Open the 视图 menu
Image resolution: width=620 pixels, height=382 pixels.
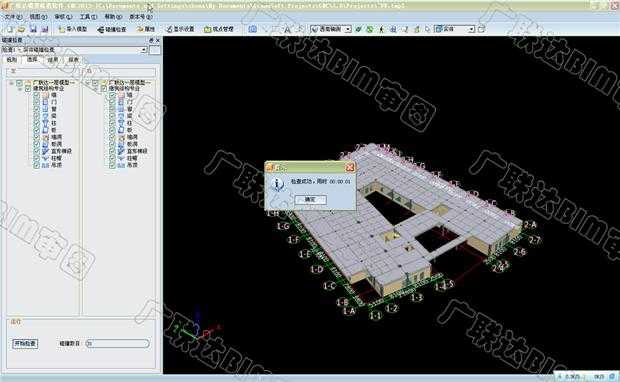pos(38,17)
